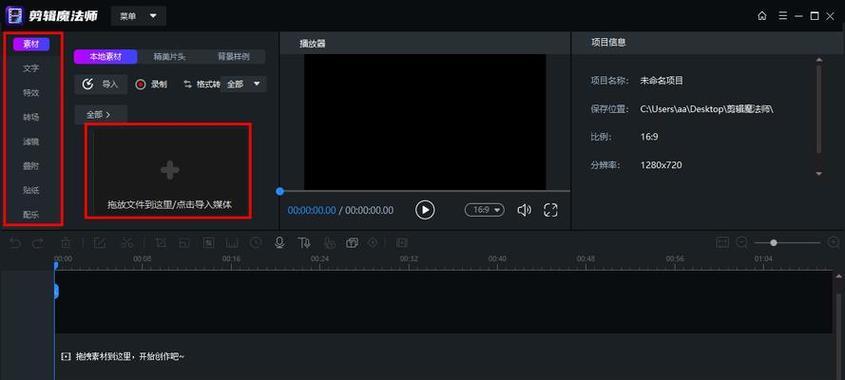Click the scissors split icon
The image size is (845, 380).
pyautogui.click(x=127, y=243)
